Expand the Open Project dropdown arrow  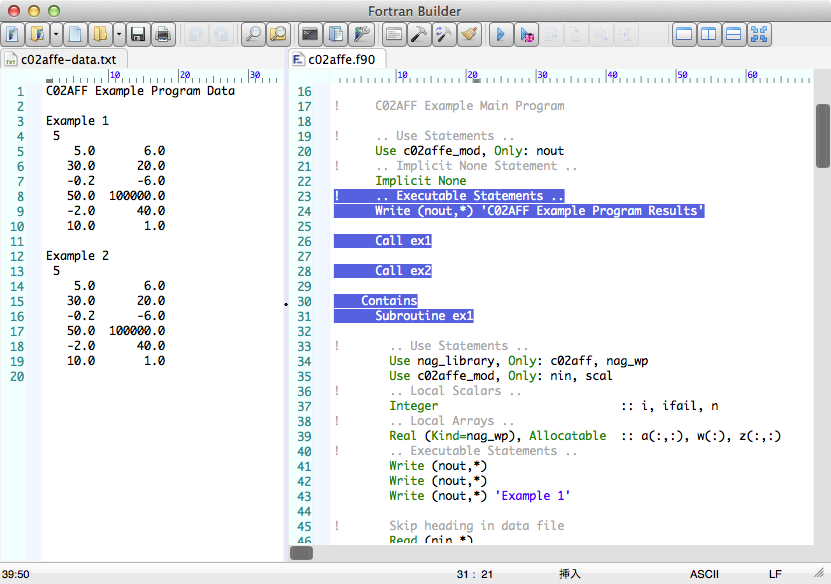click(56, 35)
